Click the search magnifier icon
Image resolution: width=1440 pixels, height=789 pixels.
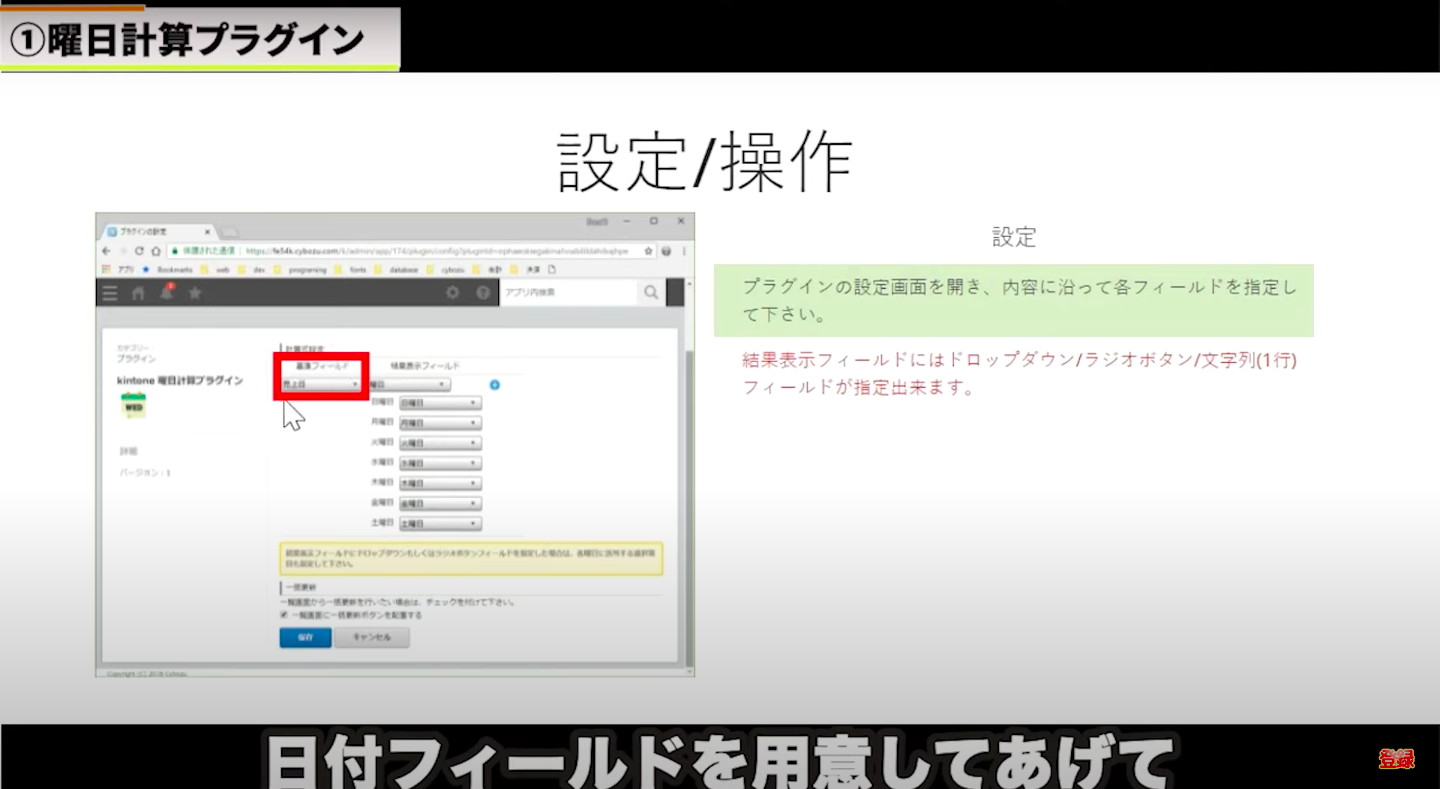651,292
